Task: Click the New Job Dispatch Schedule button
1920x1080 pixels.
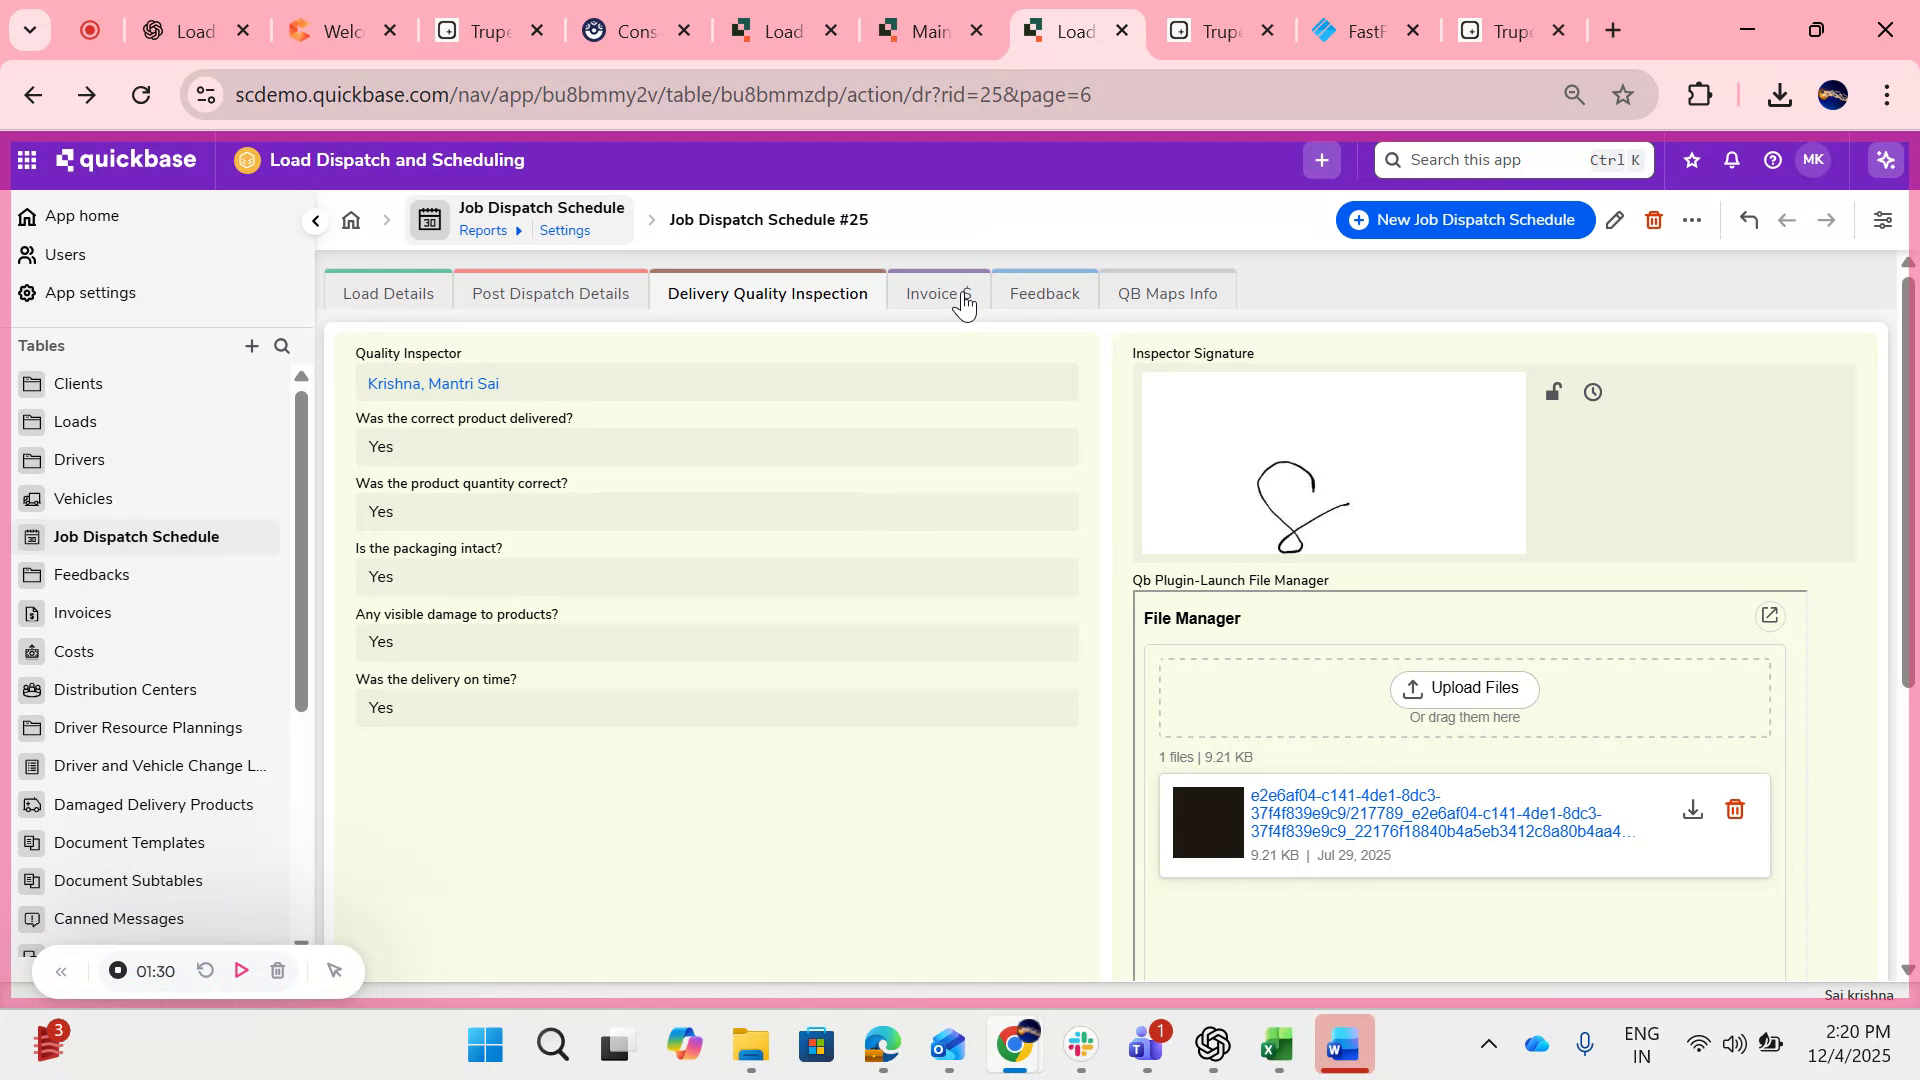Action: tap(1463, 219)
